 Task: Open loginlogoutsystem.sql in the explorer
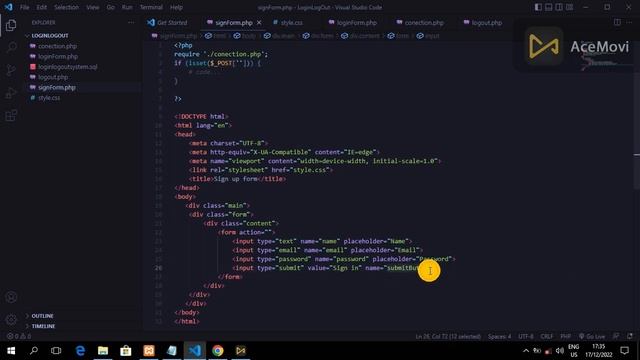(67, 67)
